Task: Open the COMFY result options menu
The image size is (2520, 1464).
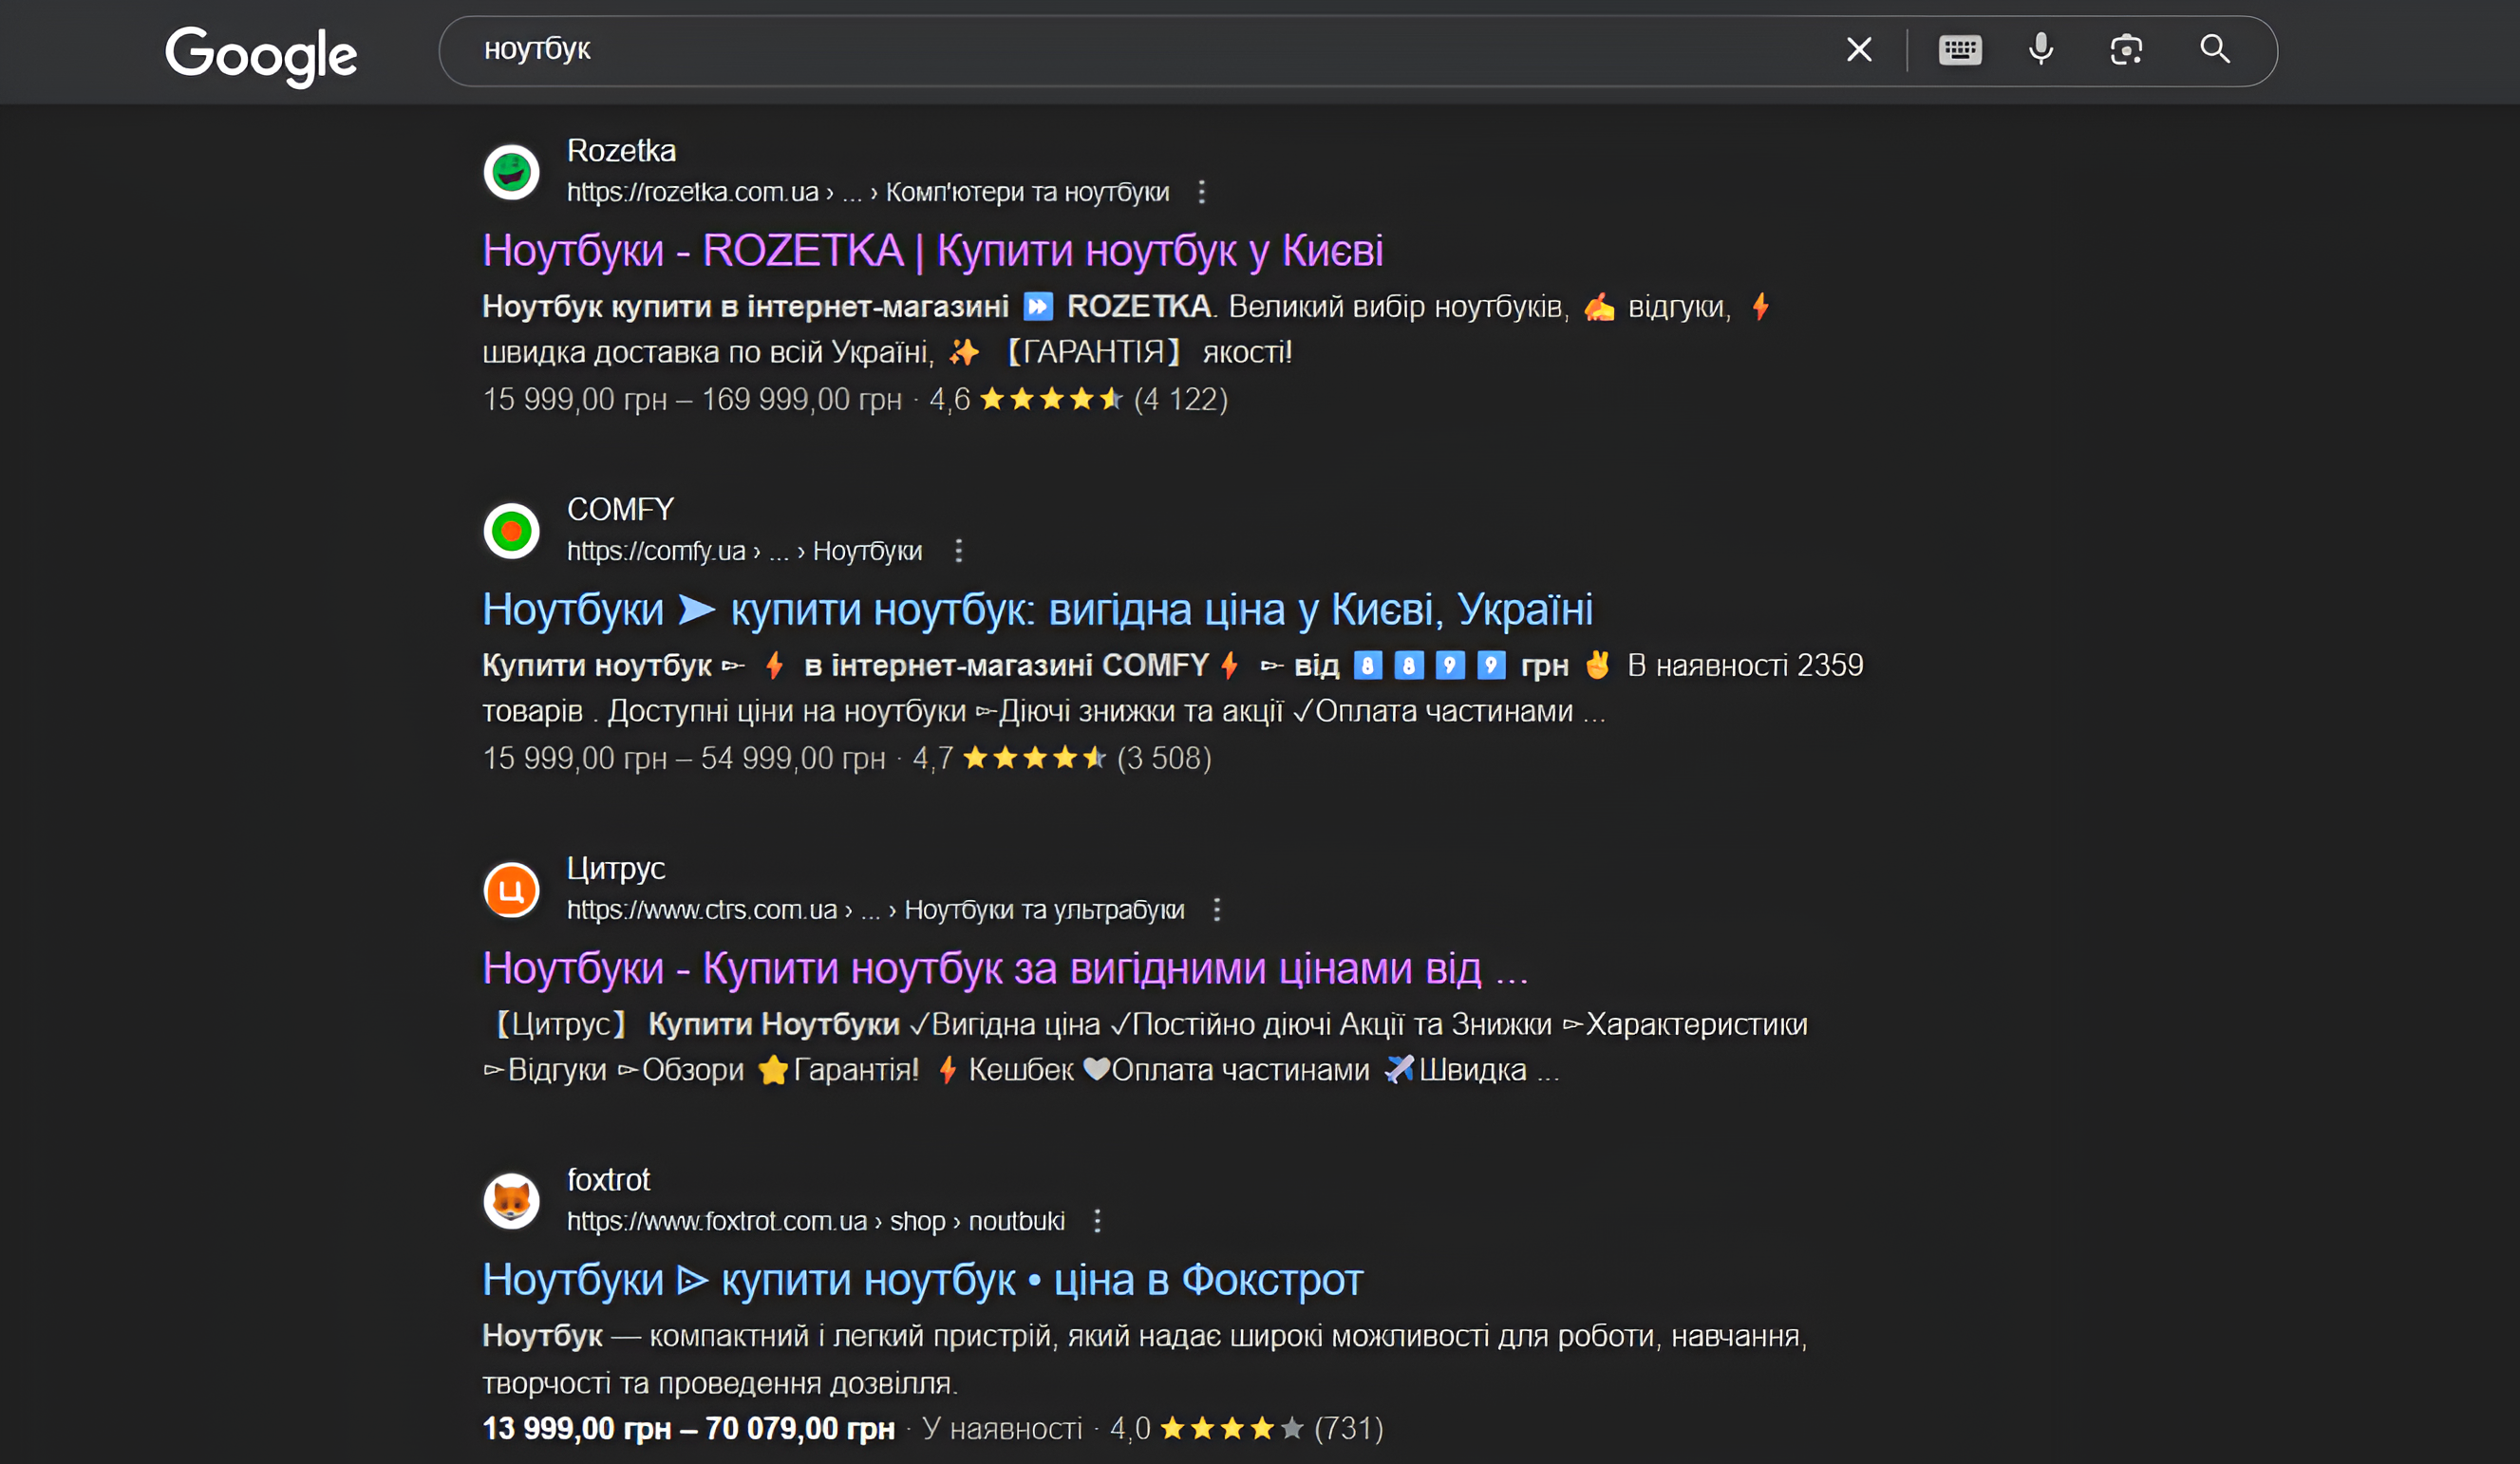Action: [x=958, y=551]
